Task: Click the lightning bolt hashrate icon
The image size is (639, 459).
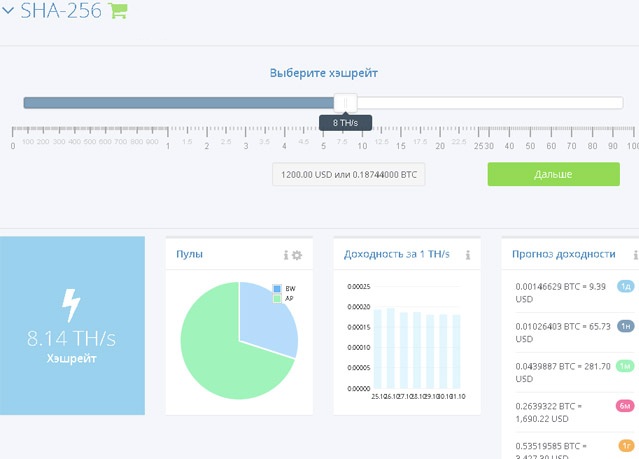Action: 71,305
